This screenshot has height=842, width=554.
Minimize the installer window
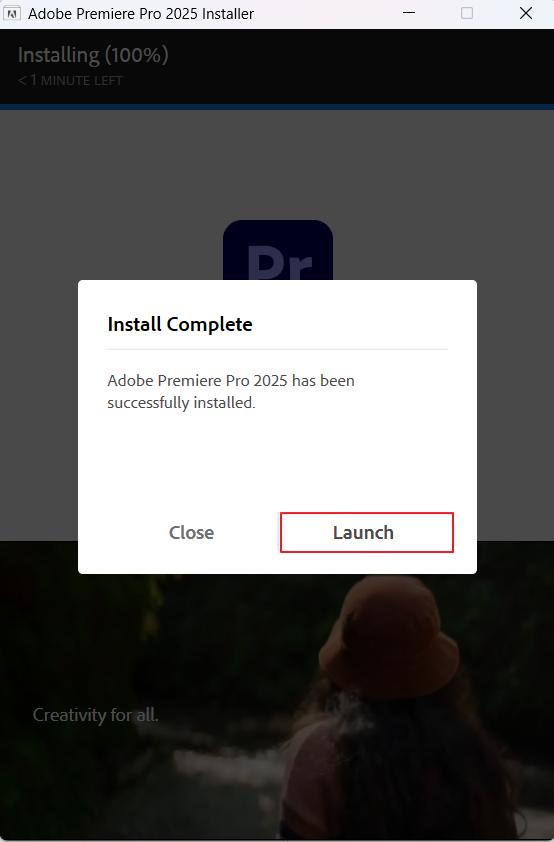coord(409,13)
